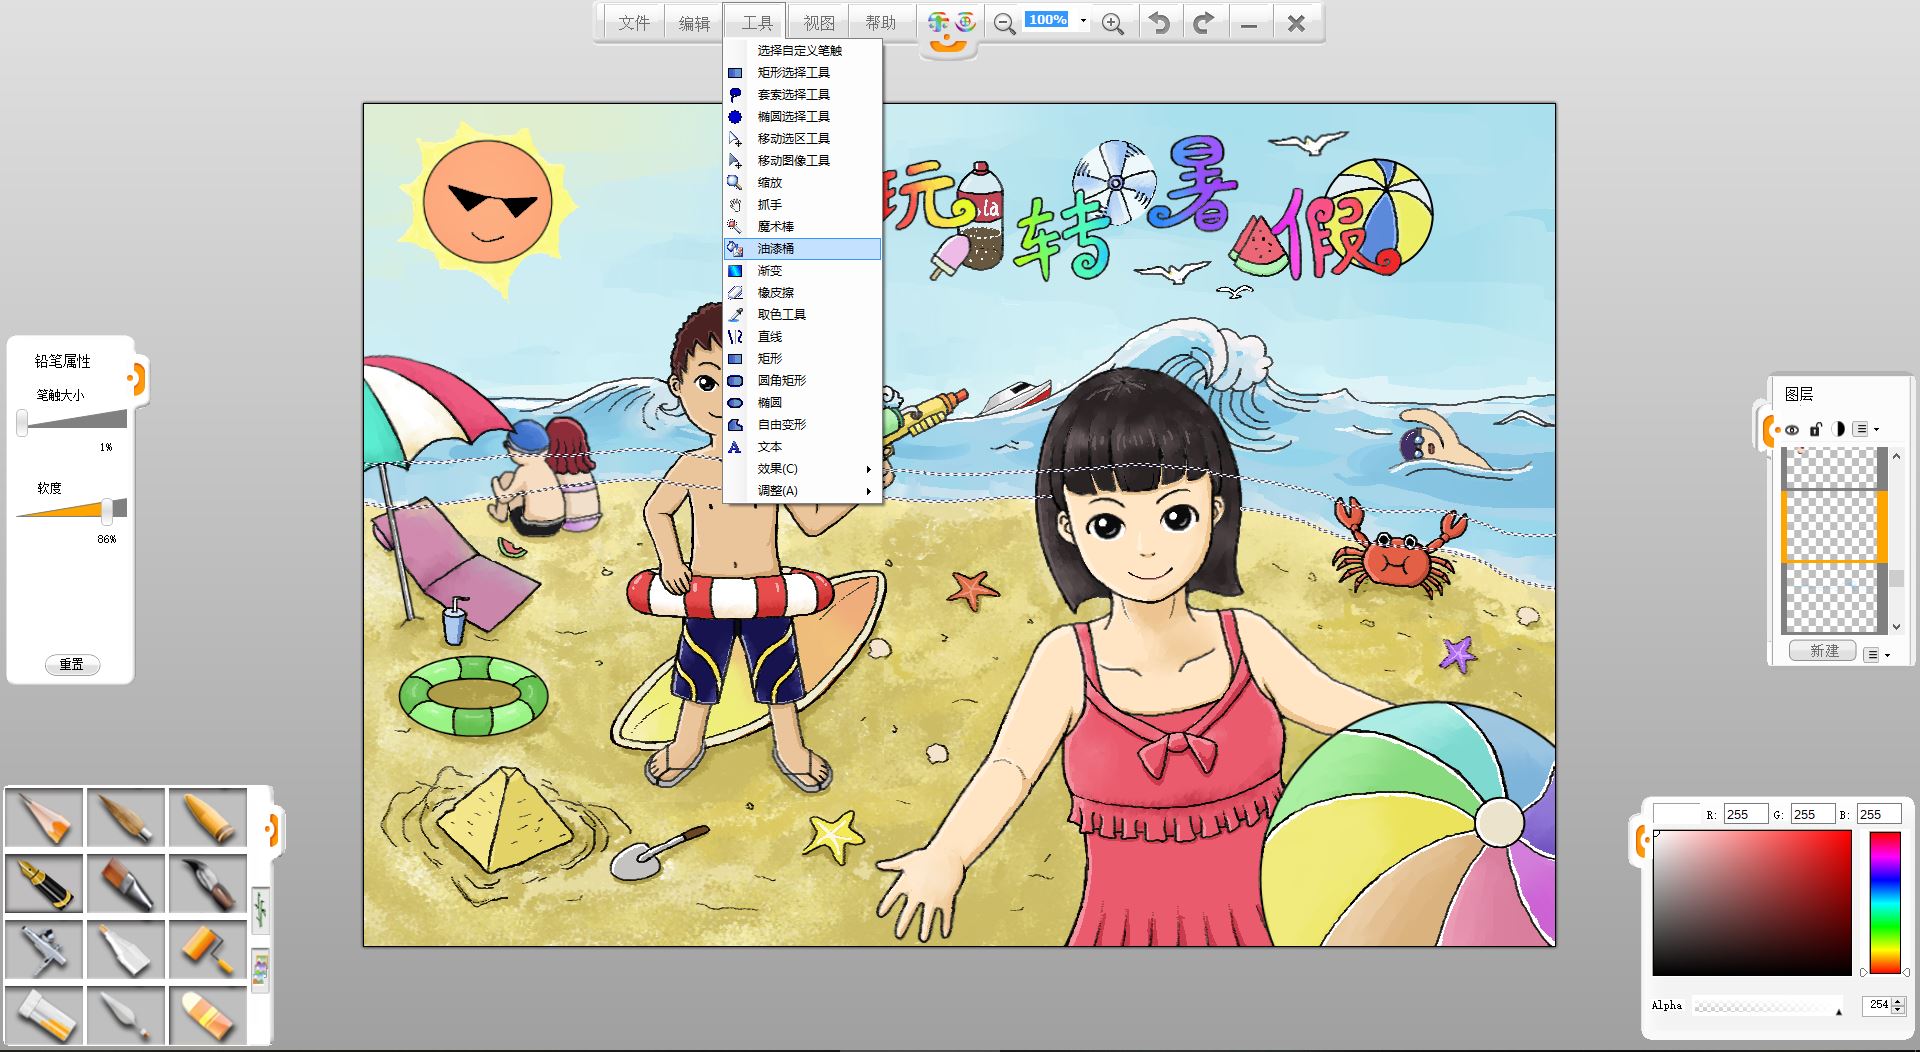
Task: Pick the eraser brush in palette
Action: click(207, 1014)
